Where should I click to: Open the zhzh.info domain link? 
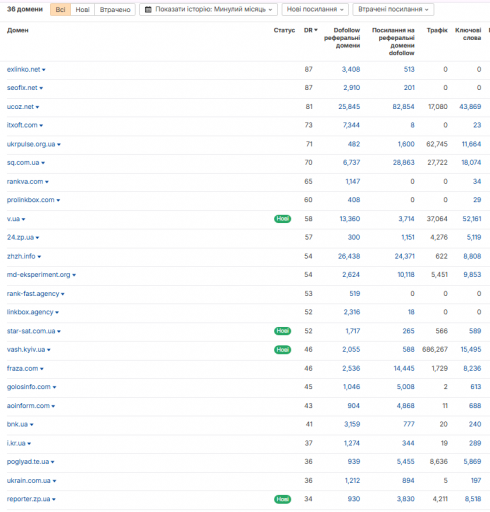point(21,256)
